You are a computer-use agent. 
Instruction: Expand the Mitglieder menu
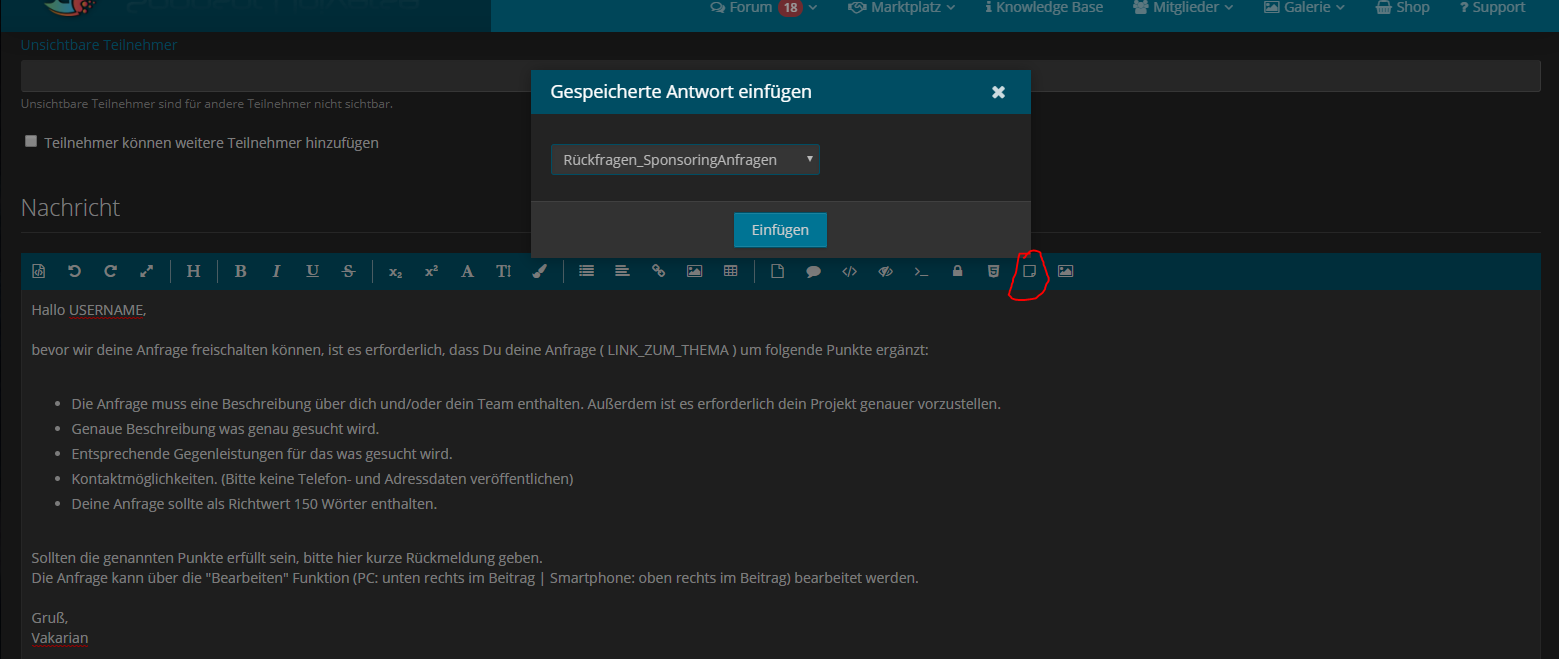pos(1183,8)
